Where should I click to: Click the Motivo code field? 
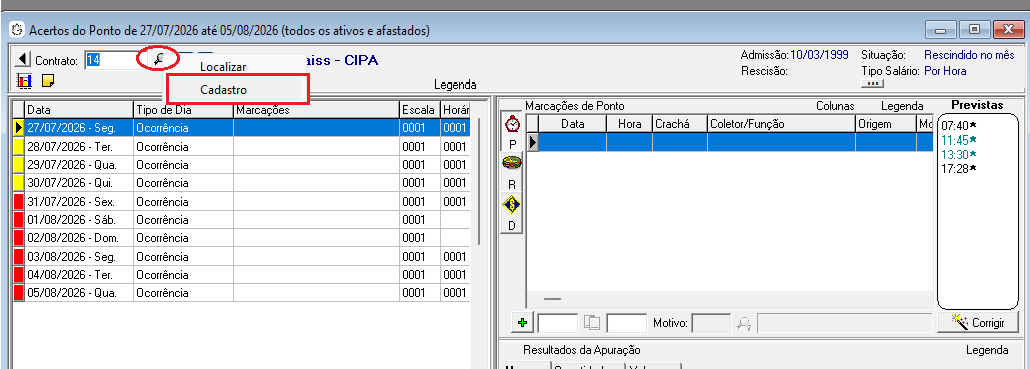click(x=711, y=322)
